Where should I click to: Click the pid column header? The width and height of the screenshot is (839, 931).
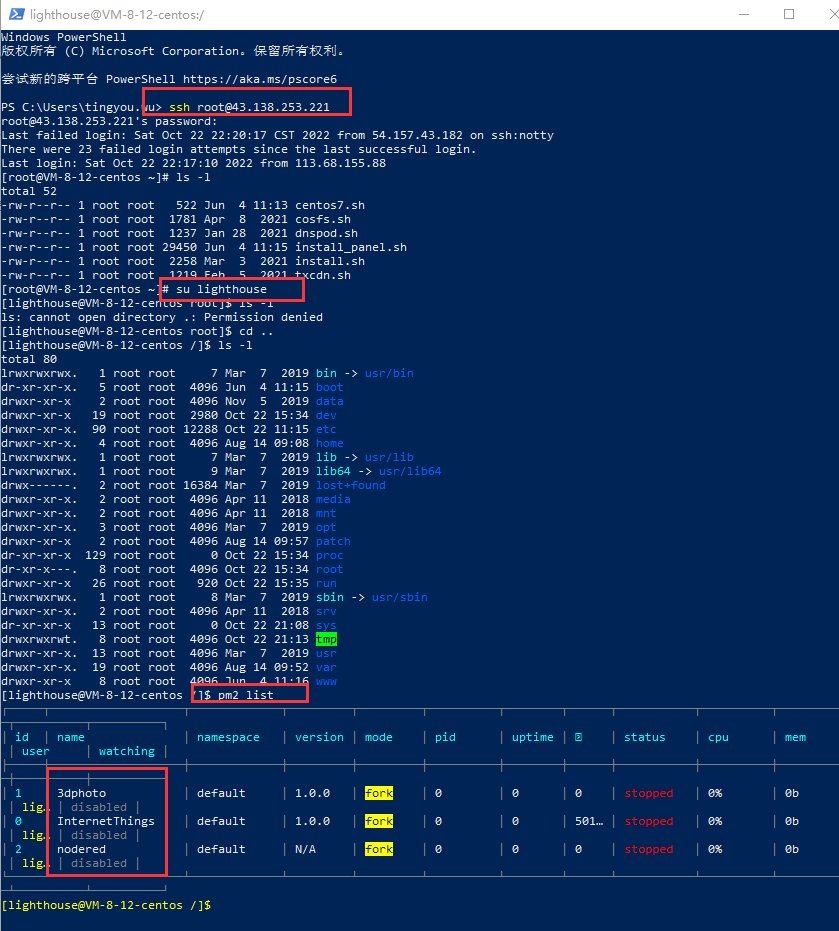click(445, 737)
